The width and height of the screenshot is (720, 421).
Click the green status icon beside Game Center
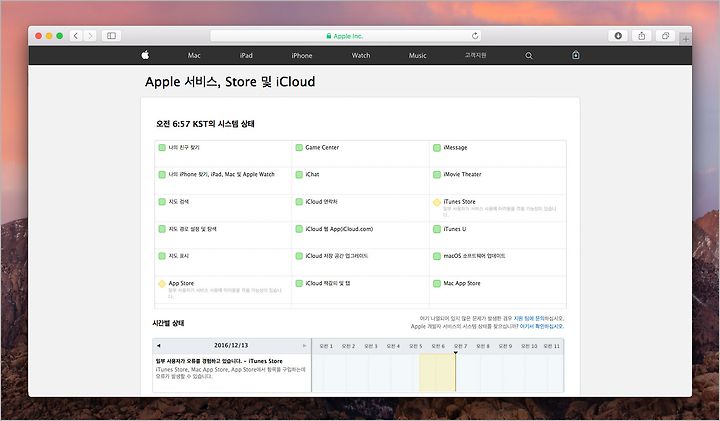[299, 148]
